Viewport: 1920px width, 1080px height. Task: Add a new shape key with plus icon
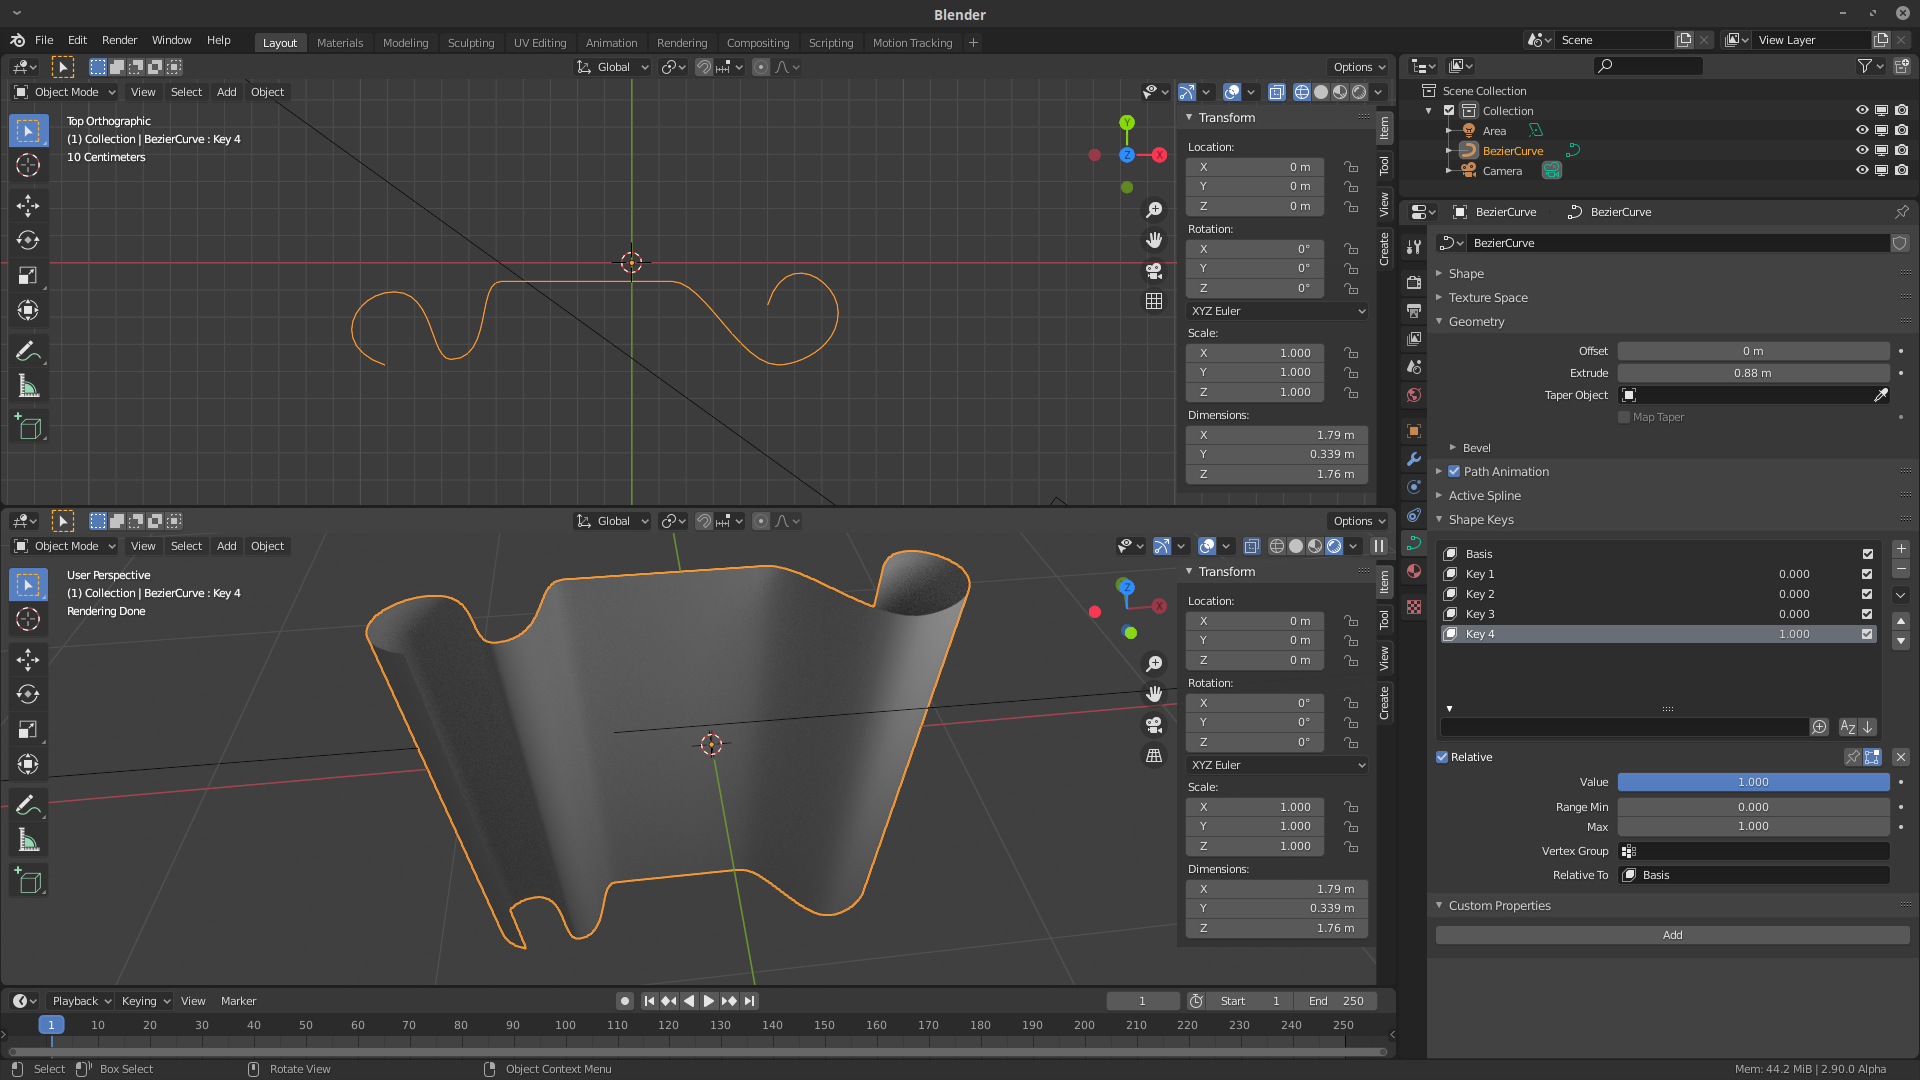(1901, 549)
